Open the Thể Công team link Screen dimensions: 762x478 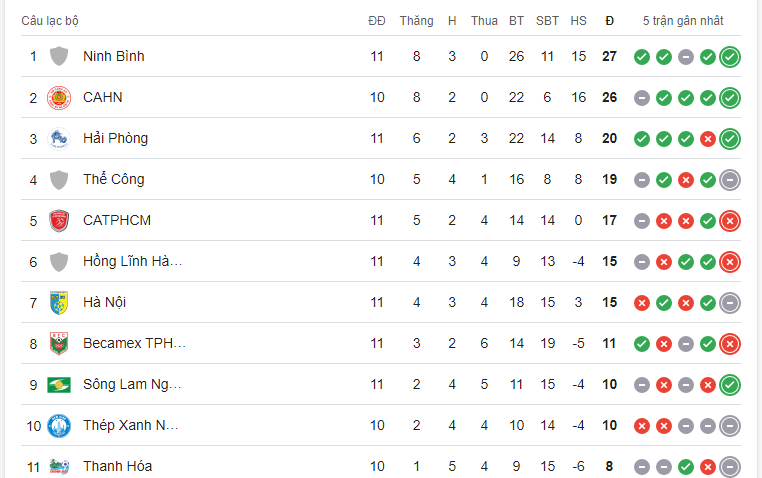point(113,179)
